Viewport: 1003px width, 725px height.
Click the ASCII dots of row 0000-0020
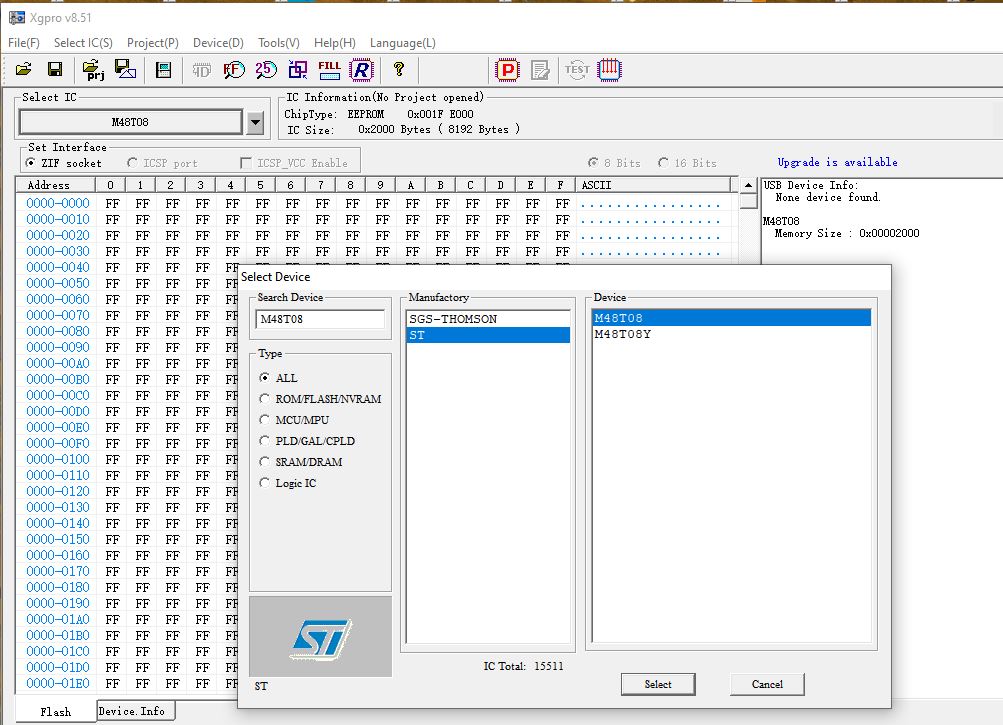click(x=651, y=235)
